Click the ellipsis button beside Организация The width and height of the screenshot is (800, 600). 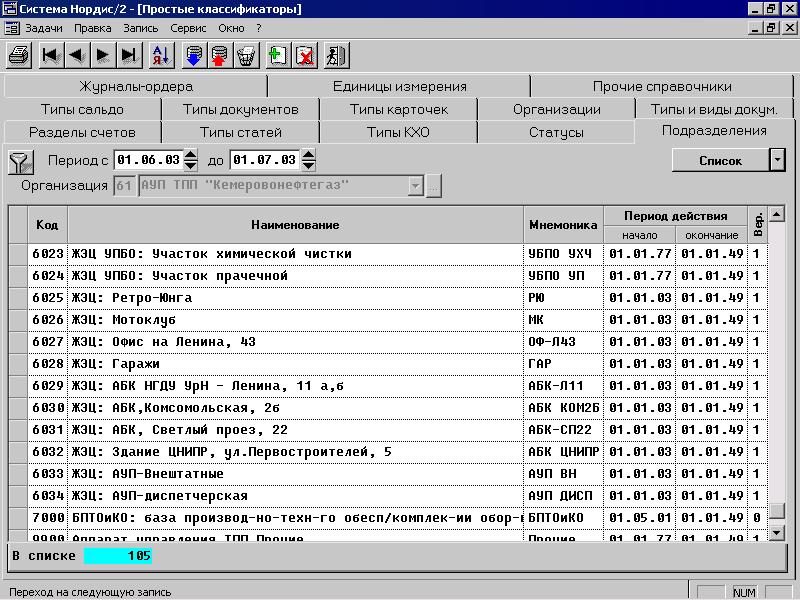[434, 186]
